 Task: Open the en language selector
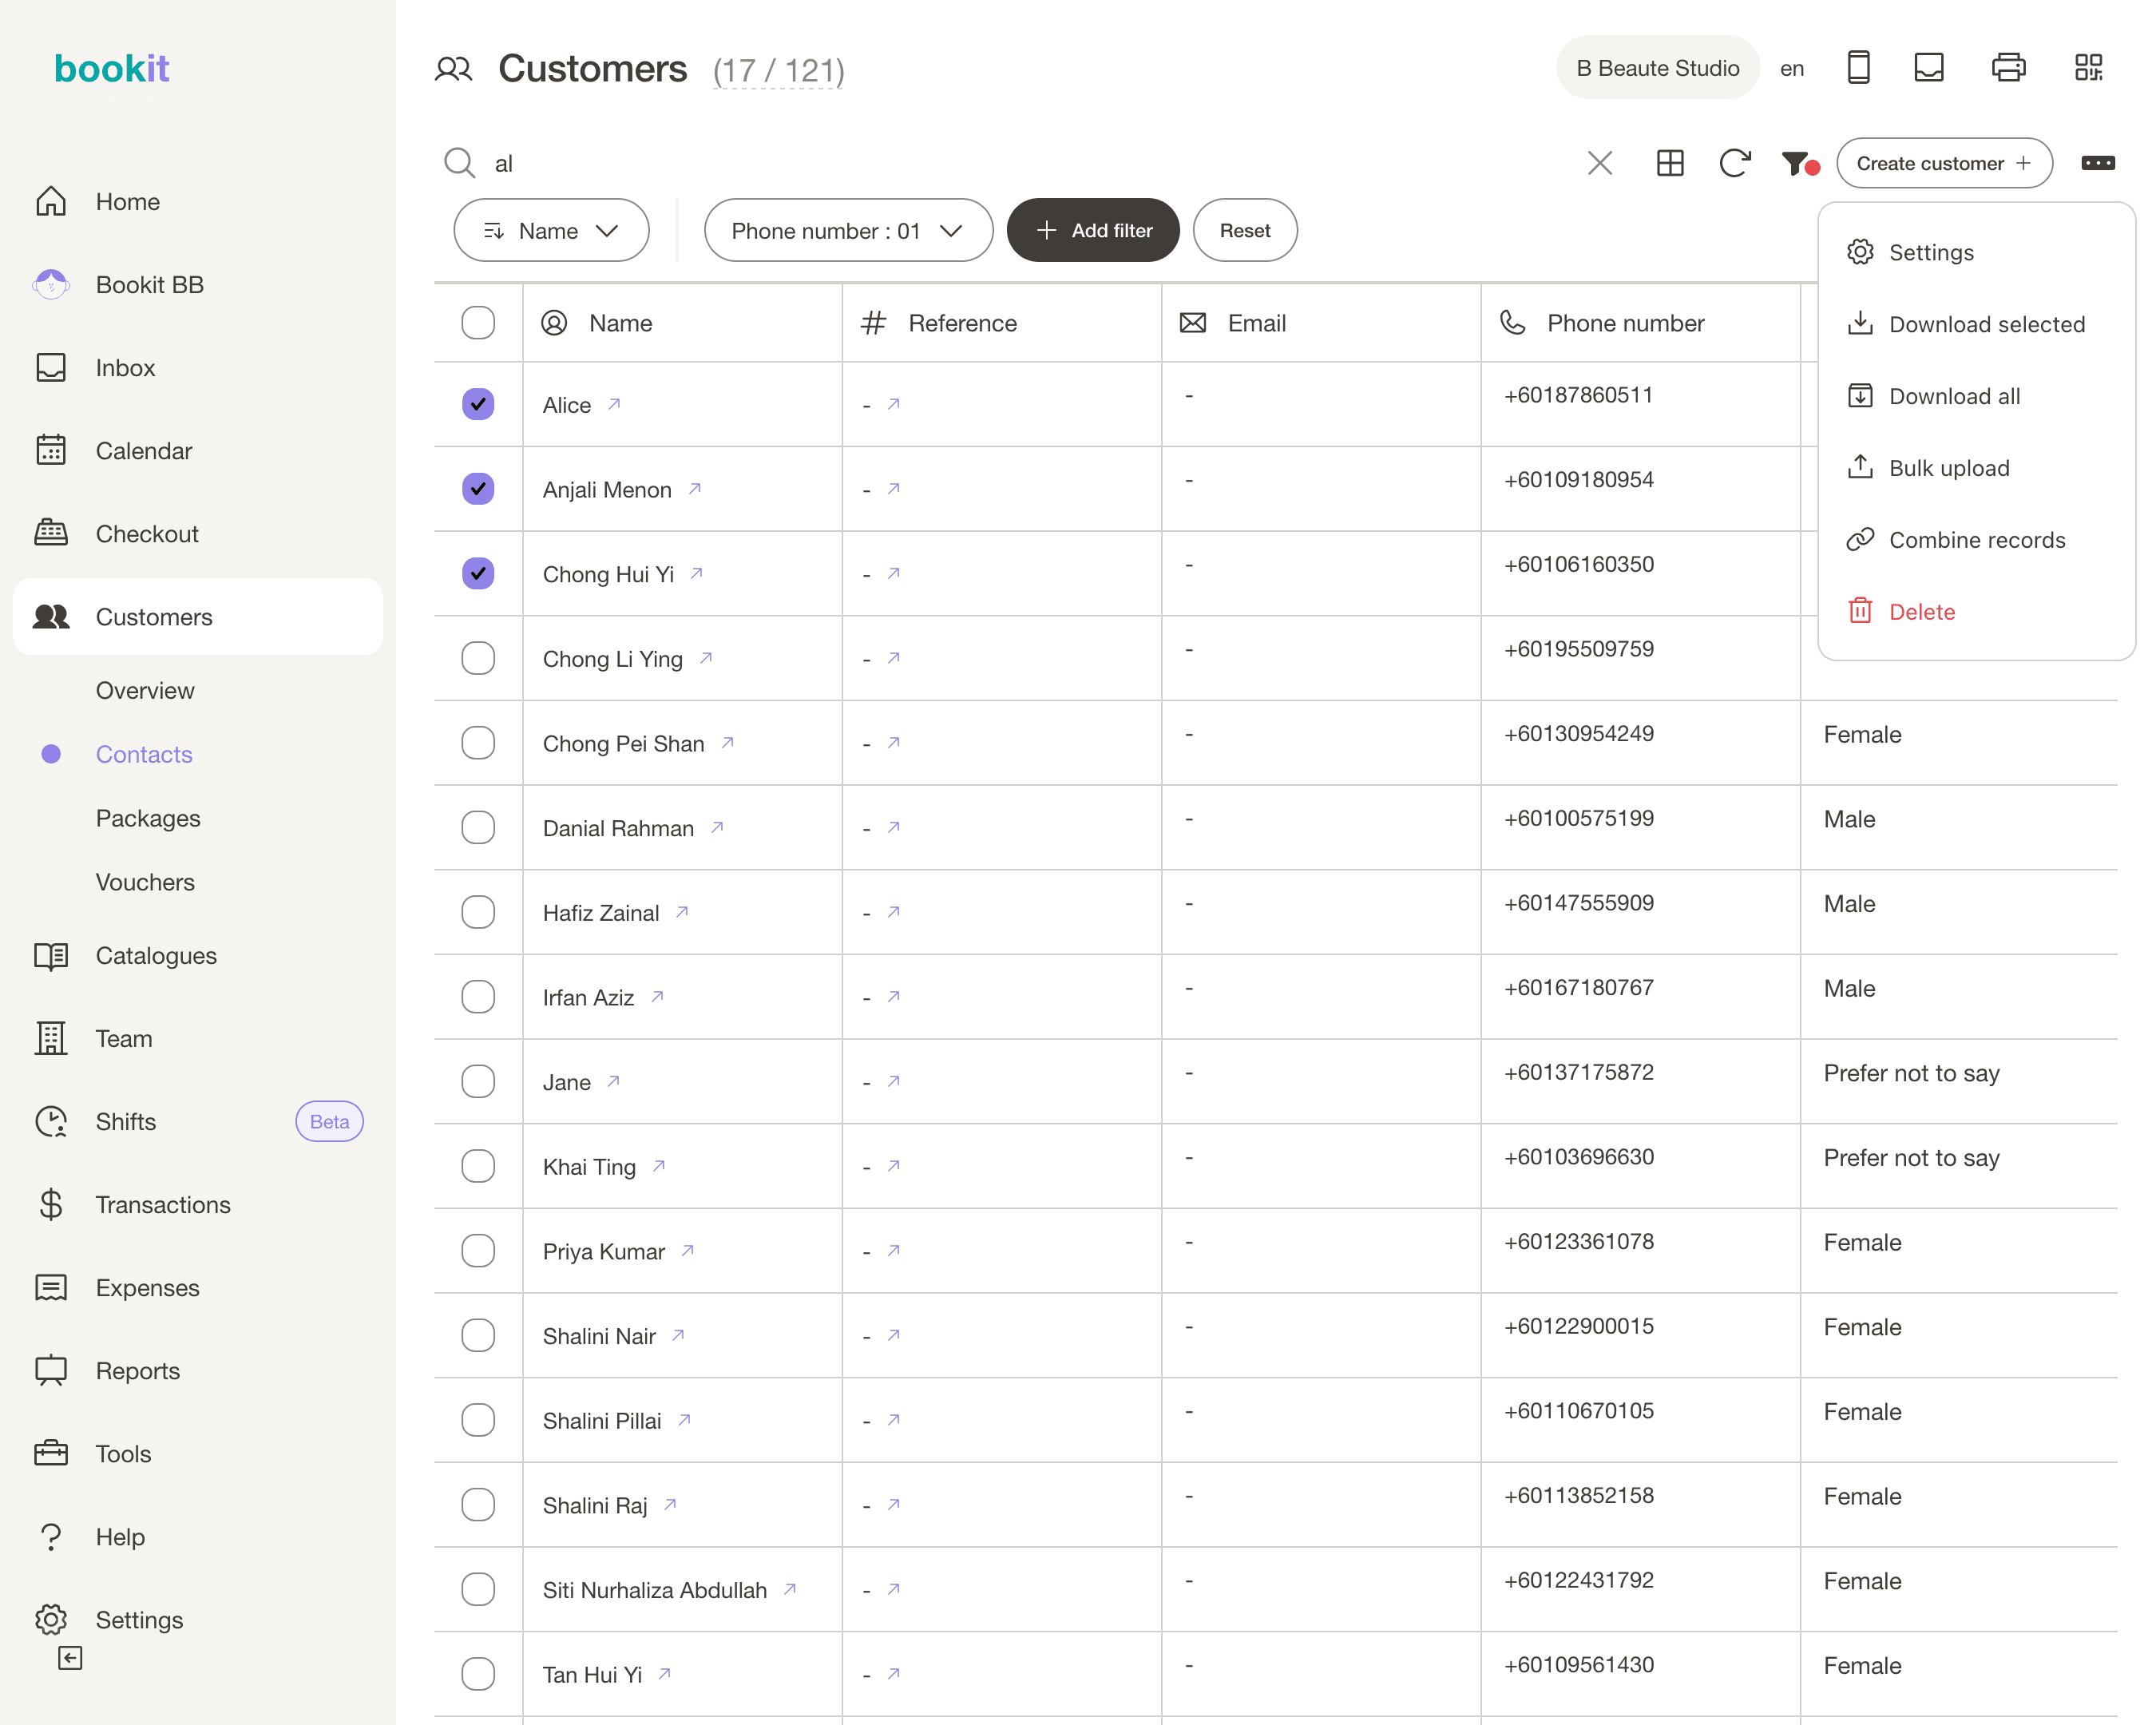[x=1792, y=68]
